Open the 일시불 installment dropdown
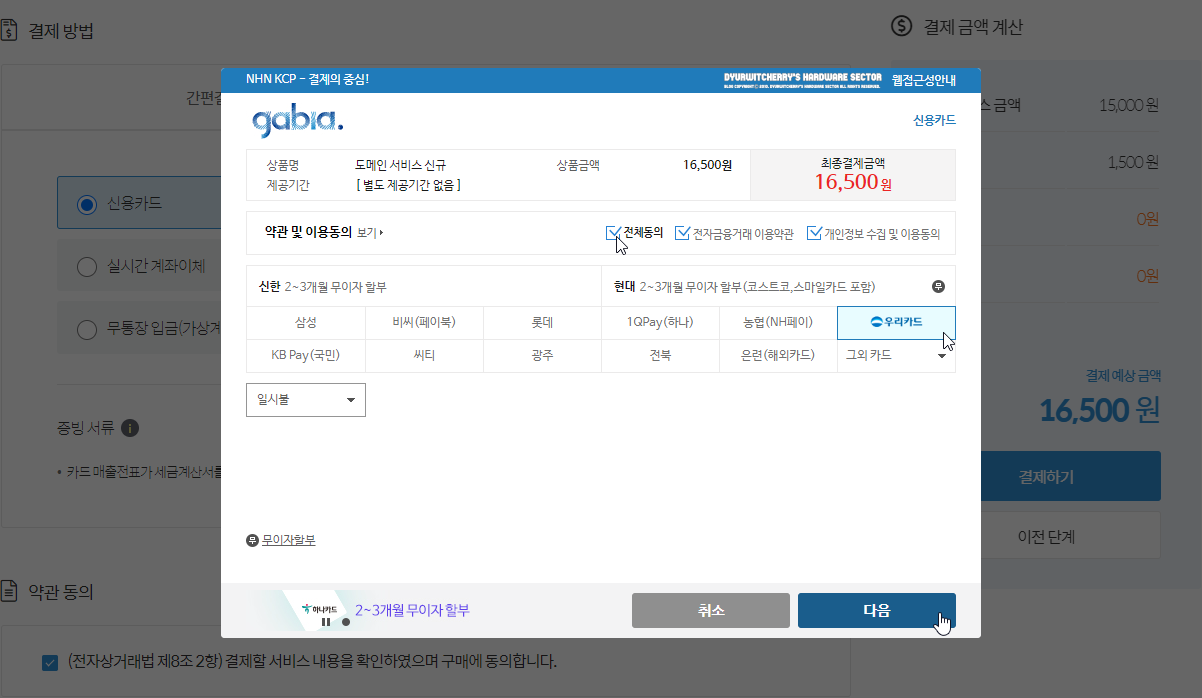 pyautogui.click(x=305, y=399)
